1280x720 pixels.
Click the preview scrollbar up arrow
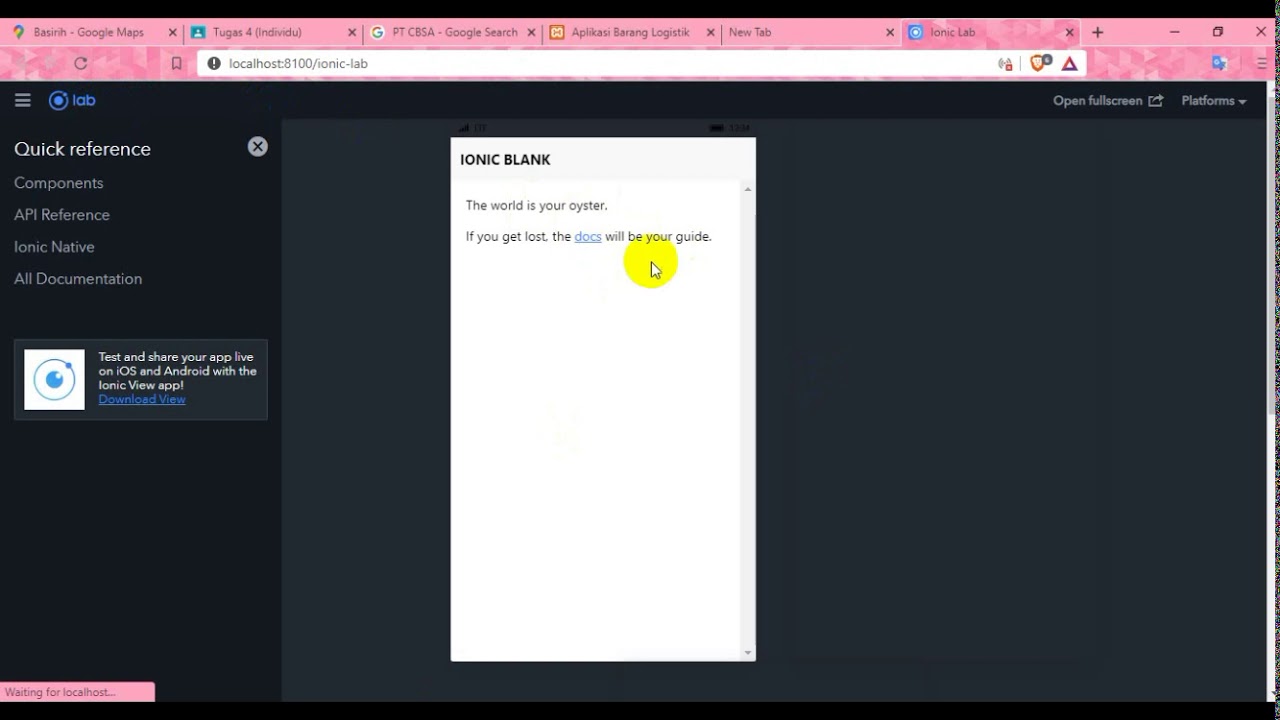click(x=747, y=189)
